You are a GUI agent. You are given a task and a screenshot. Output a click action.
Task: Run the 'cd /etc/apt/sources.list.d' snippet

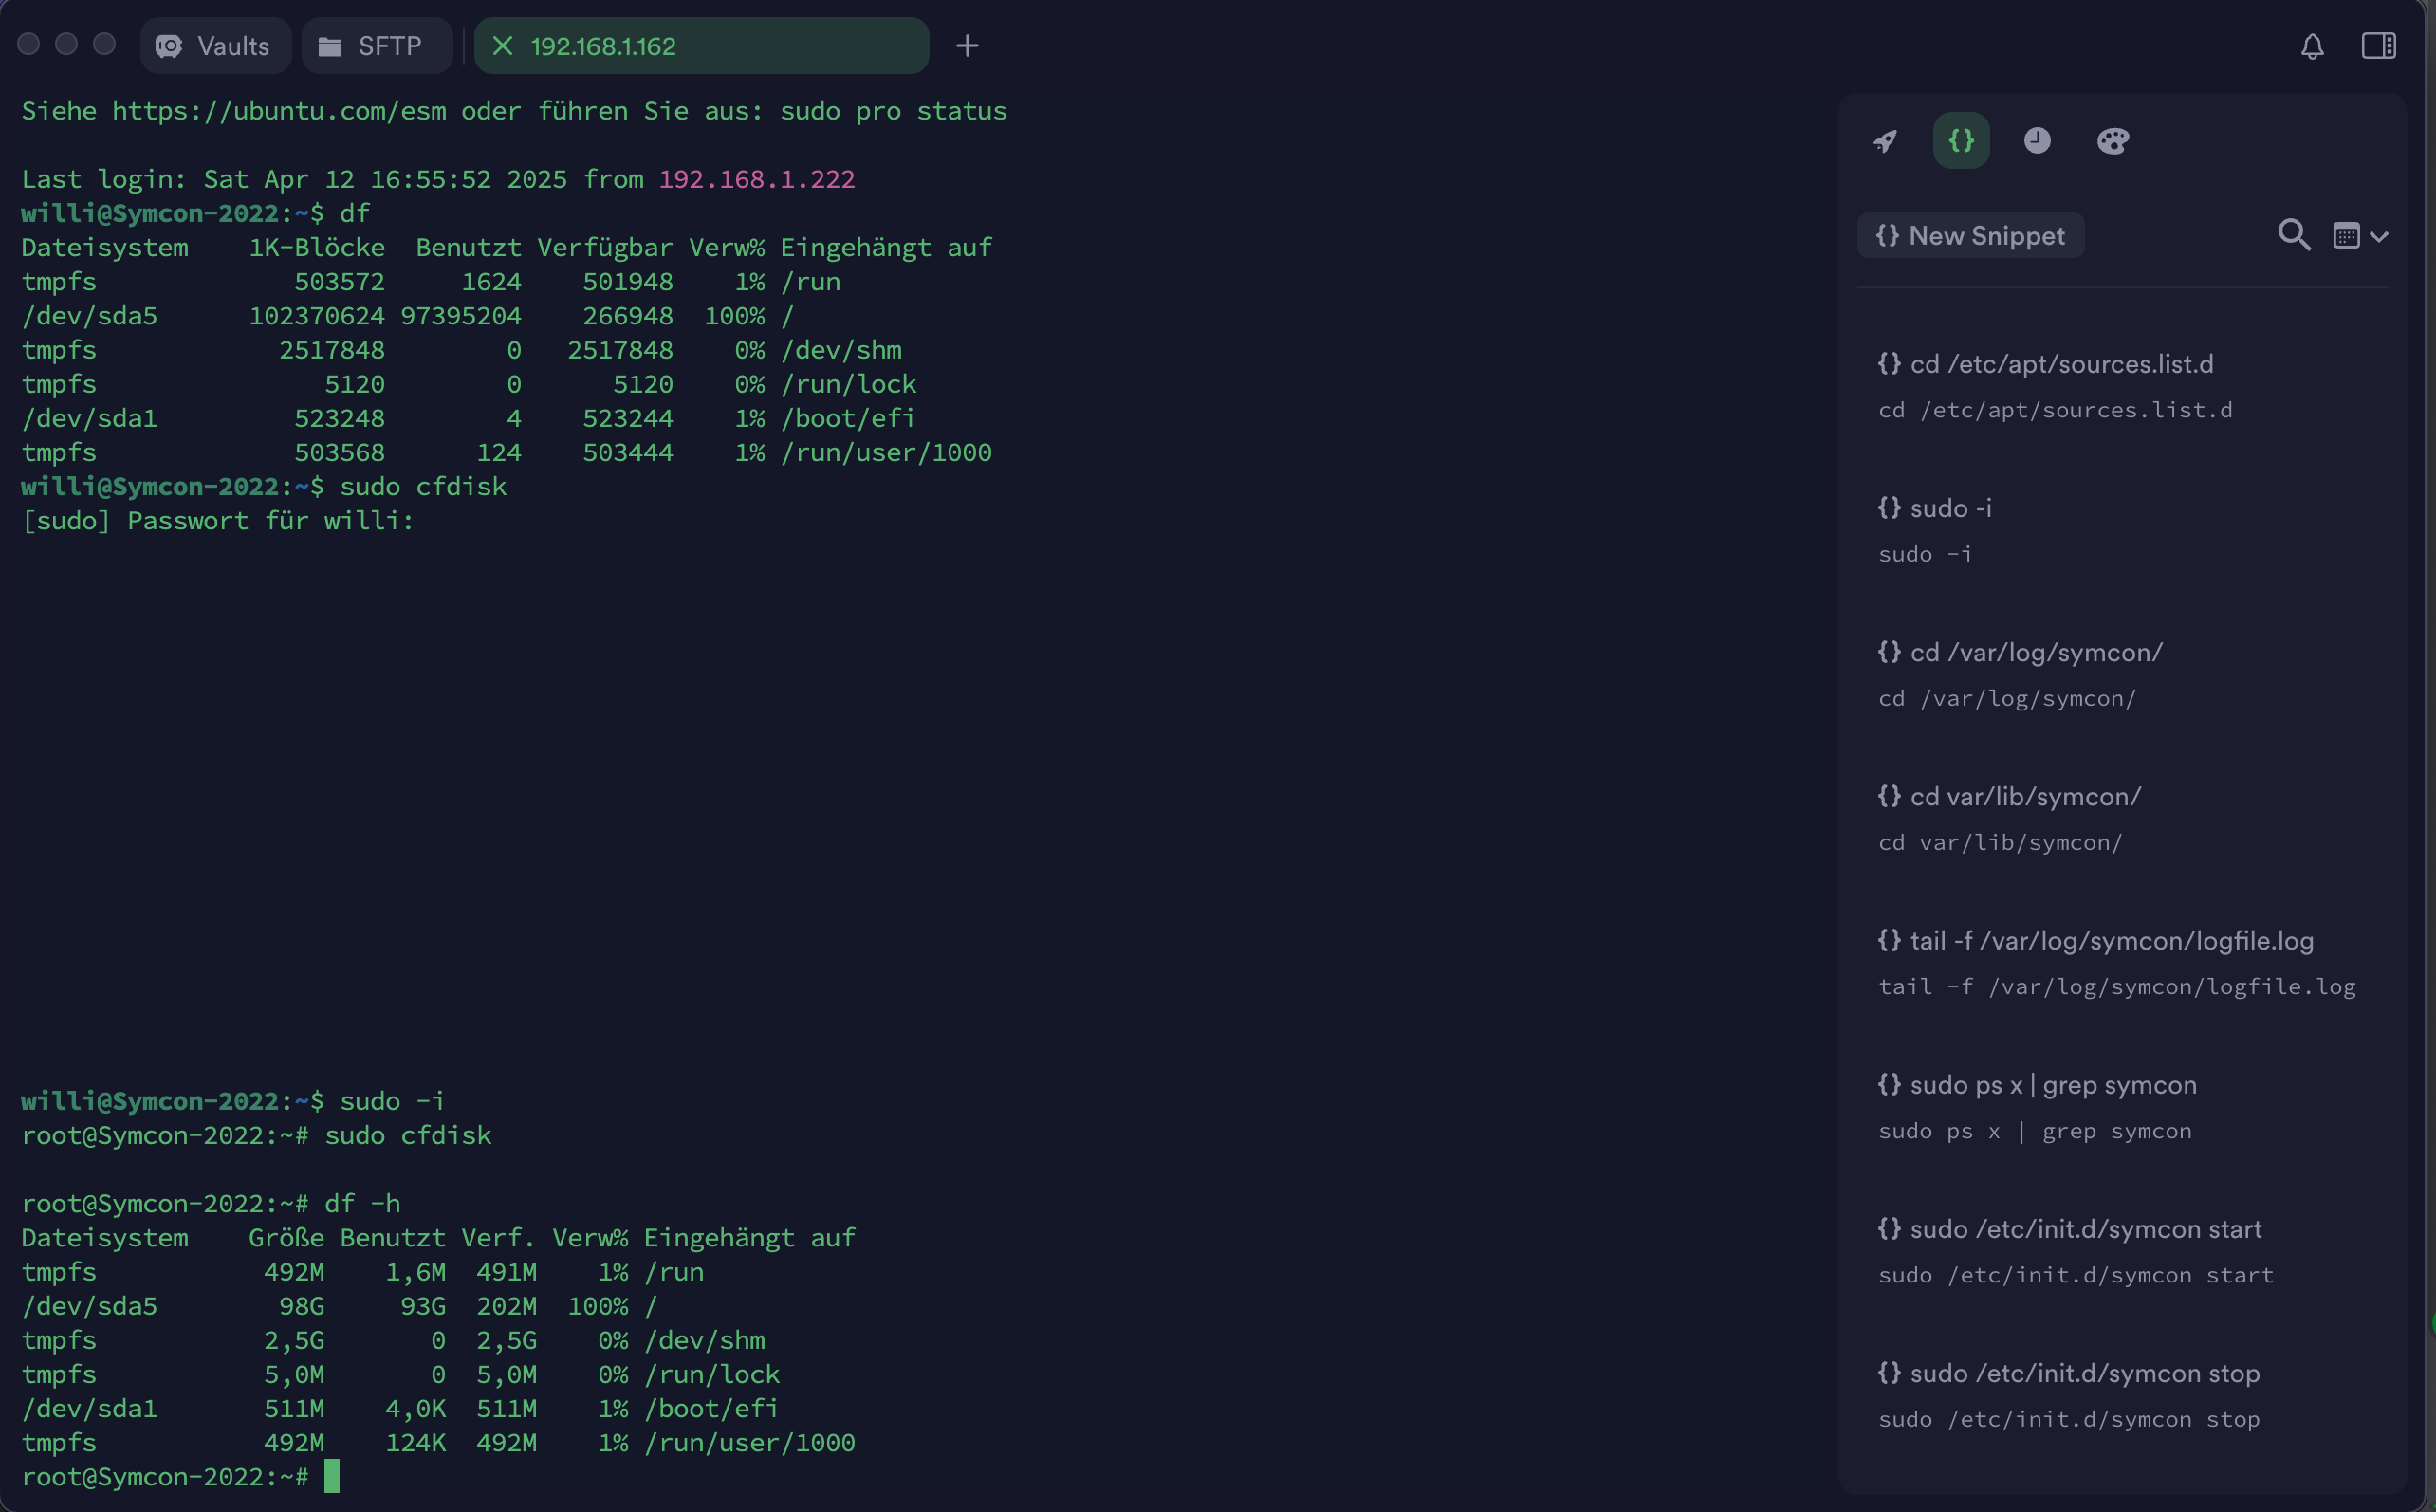(2122, 386)
